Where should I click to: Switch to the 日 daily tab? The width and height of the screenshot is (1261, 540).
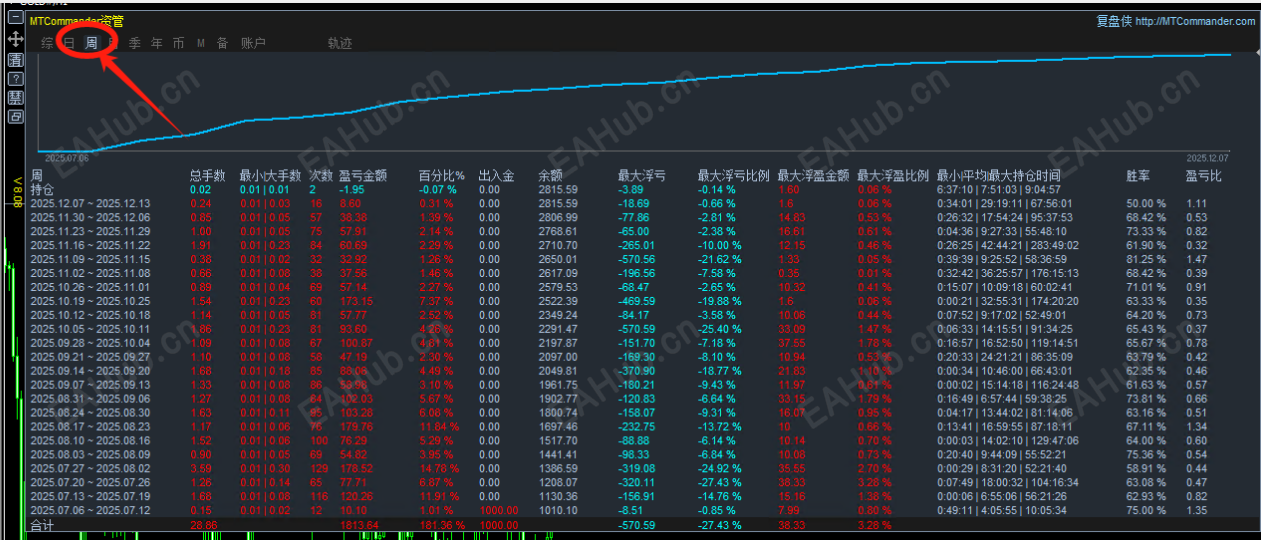(x=69, y=43)
